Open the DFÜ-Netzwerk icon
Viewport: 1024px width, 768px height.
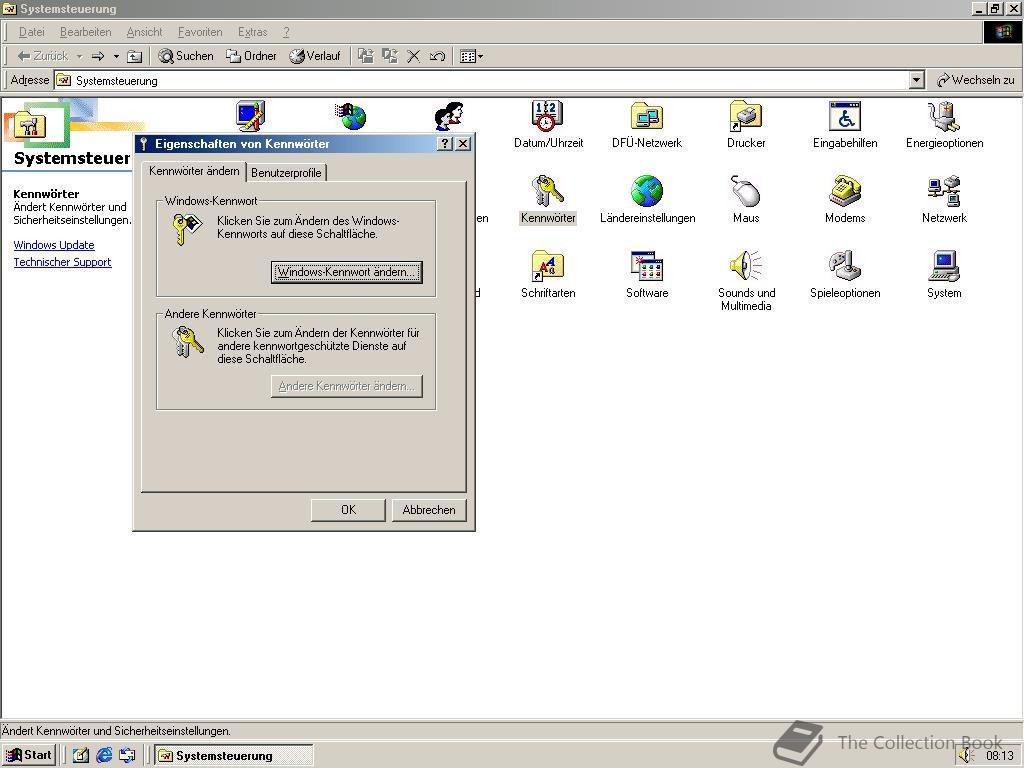click(x=647, y=117)
